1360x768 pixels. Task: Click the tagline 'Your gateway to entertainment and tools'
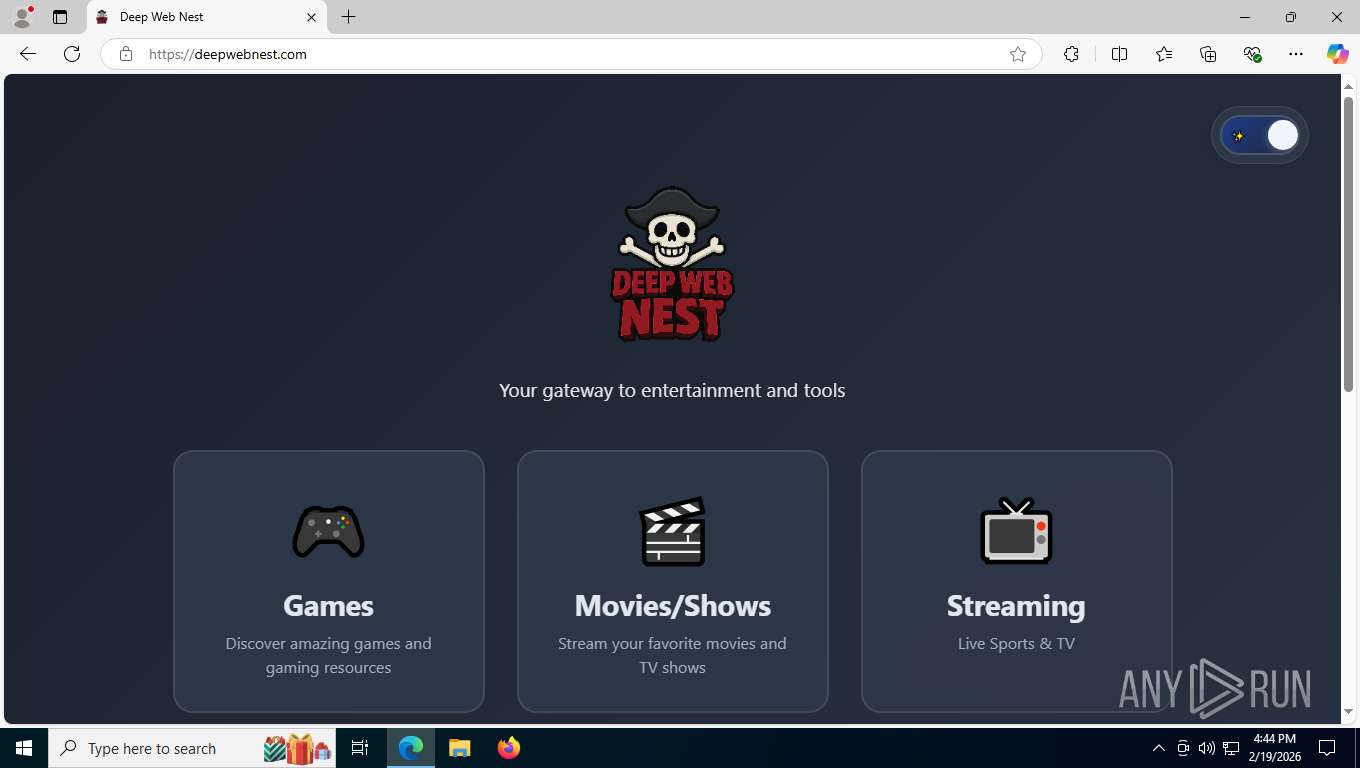(x=672, y=390)
